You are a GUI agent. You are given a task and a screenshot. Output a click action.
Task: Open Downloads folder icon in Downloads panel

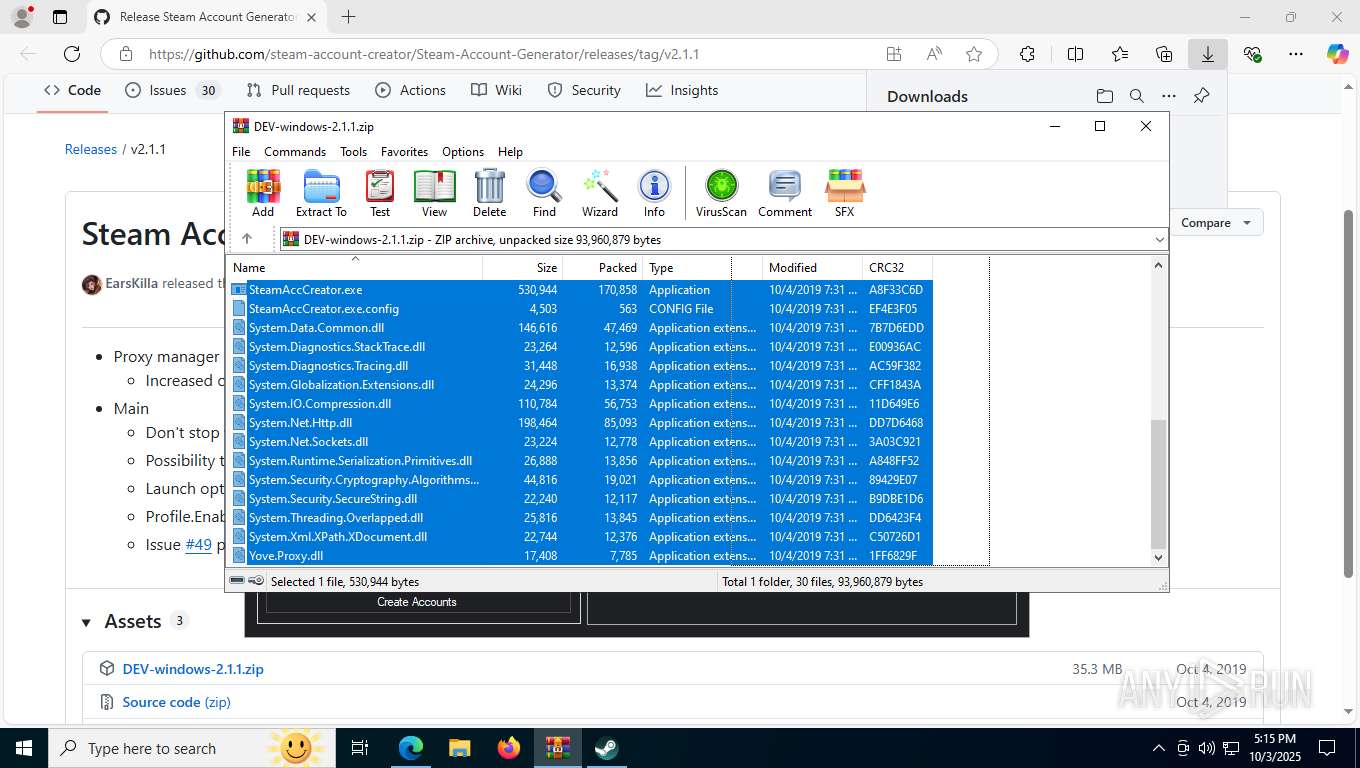tap(1104, 96)
